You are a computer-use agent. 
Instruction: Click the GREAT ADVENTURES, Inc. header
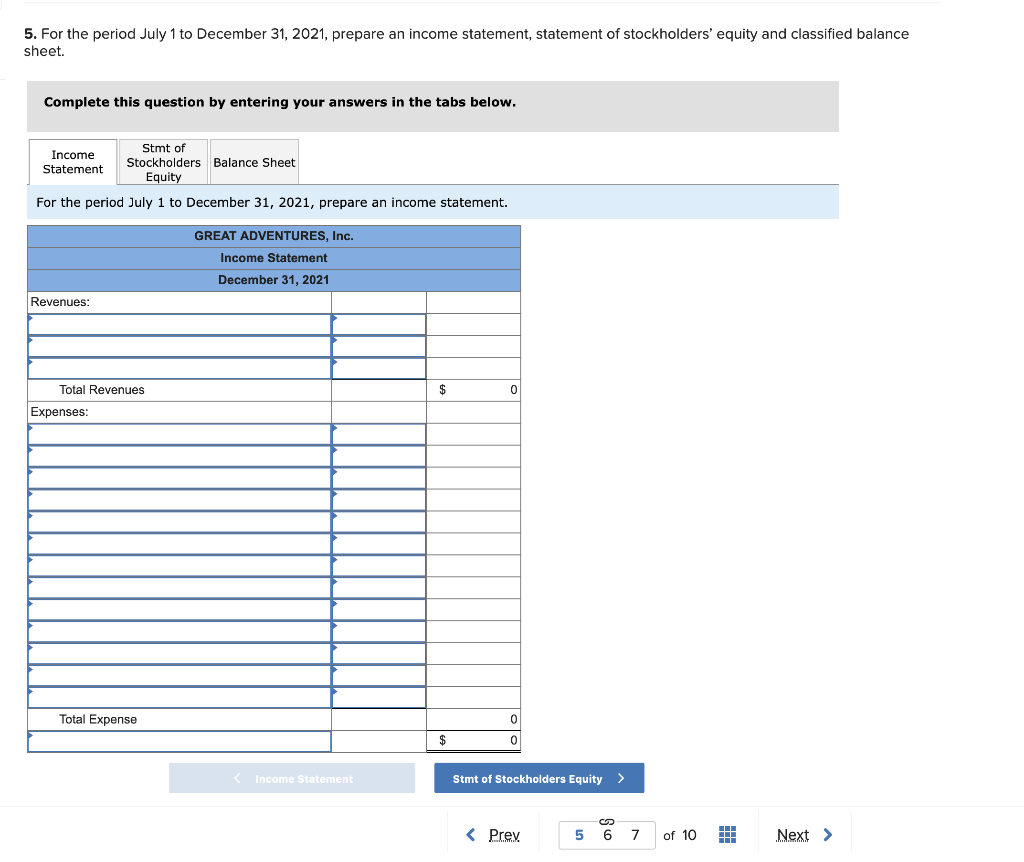(274, 236)
